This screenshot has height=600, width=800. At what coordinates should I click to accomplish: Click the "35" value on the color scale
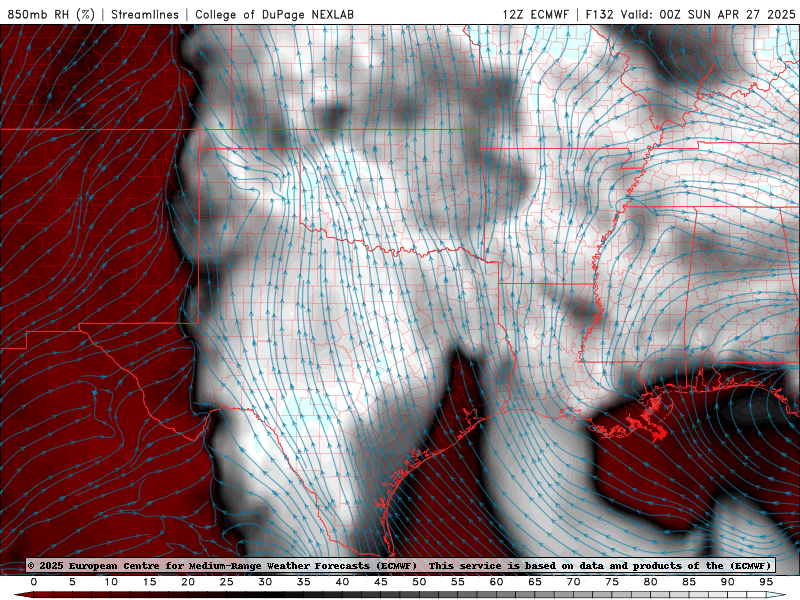pos(304,582)
